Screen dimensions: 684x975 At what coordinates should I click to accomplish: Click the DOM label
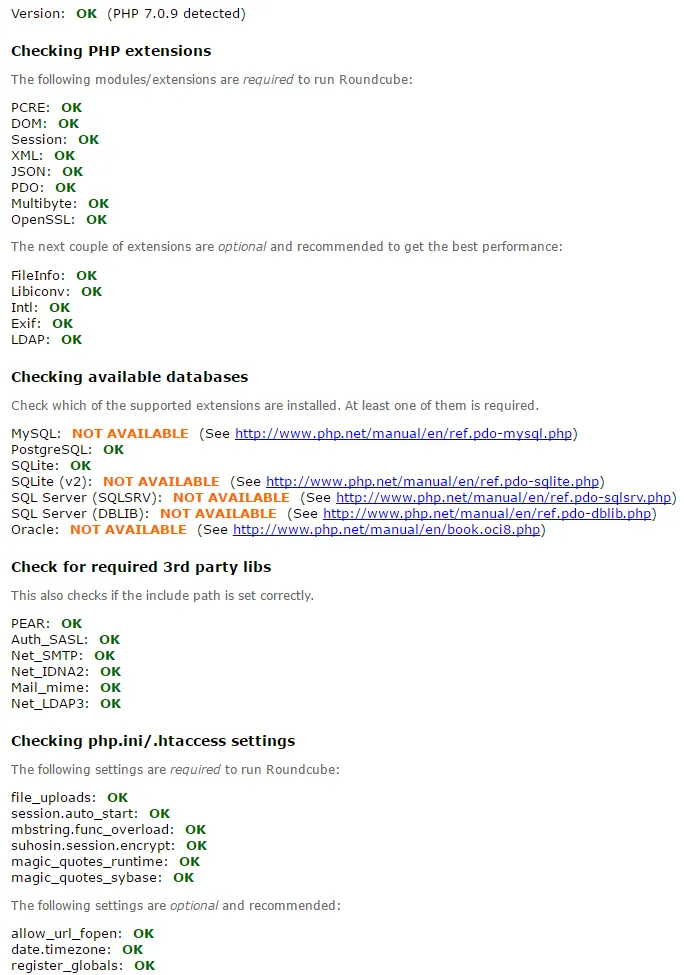pos(29,124)
